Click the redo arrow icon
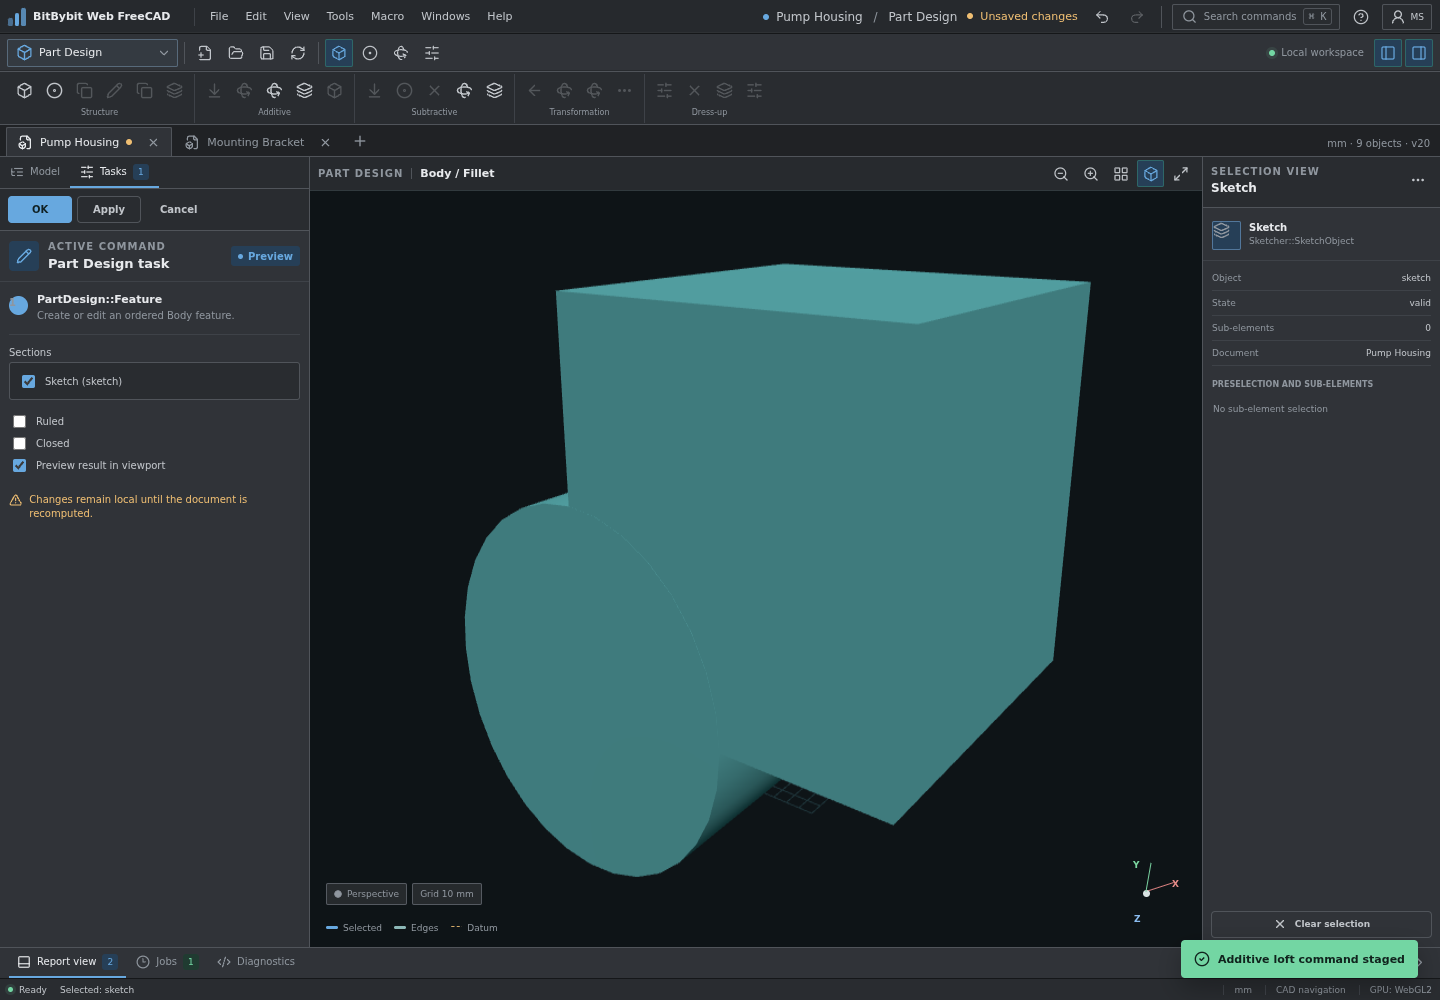Screen dimensions: 1440x1000 point(1137,17)
